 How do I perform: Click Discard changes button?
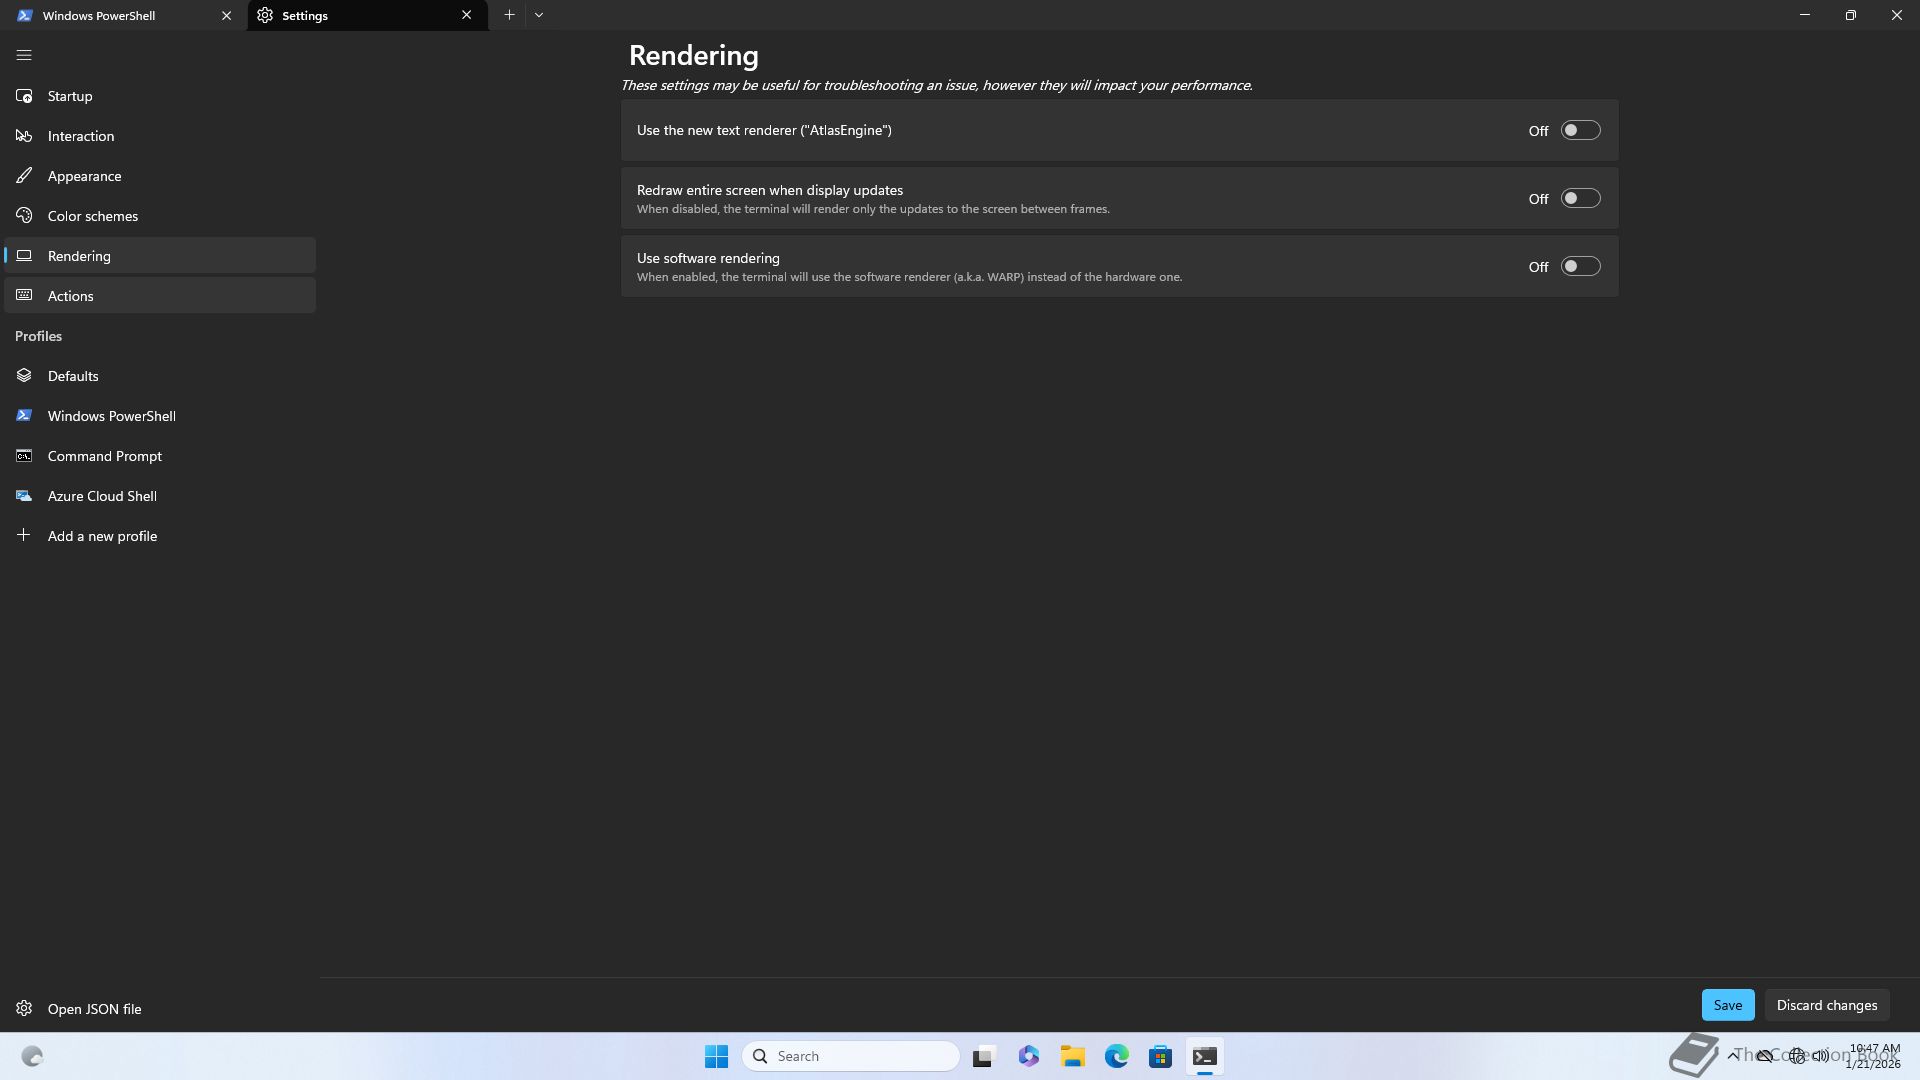[1826, 1005]
